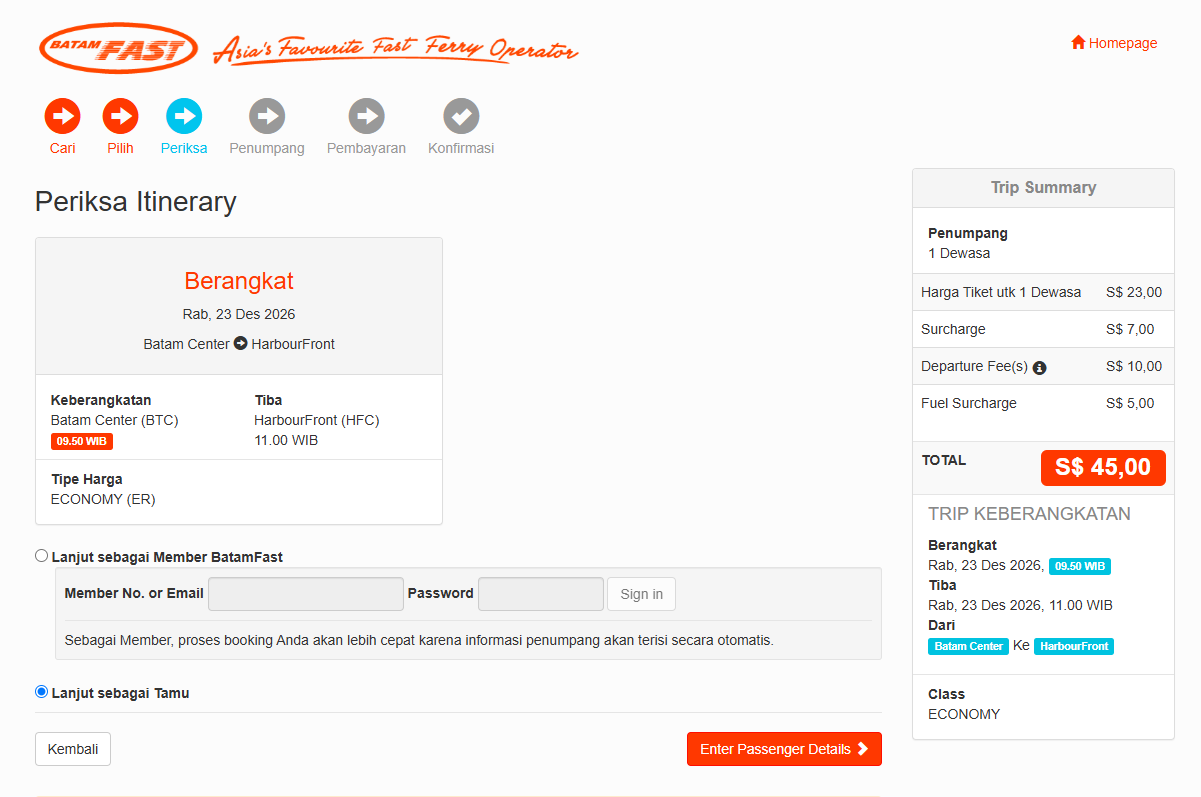Click the home icon beside Homepage
Image resolution: width=1201 pixels, height=797 pixels.
(1078, 43)
